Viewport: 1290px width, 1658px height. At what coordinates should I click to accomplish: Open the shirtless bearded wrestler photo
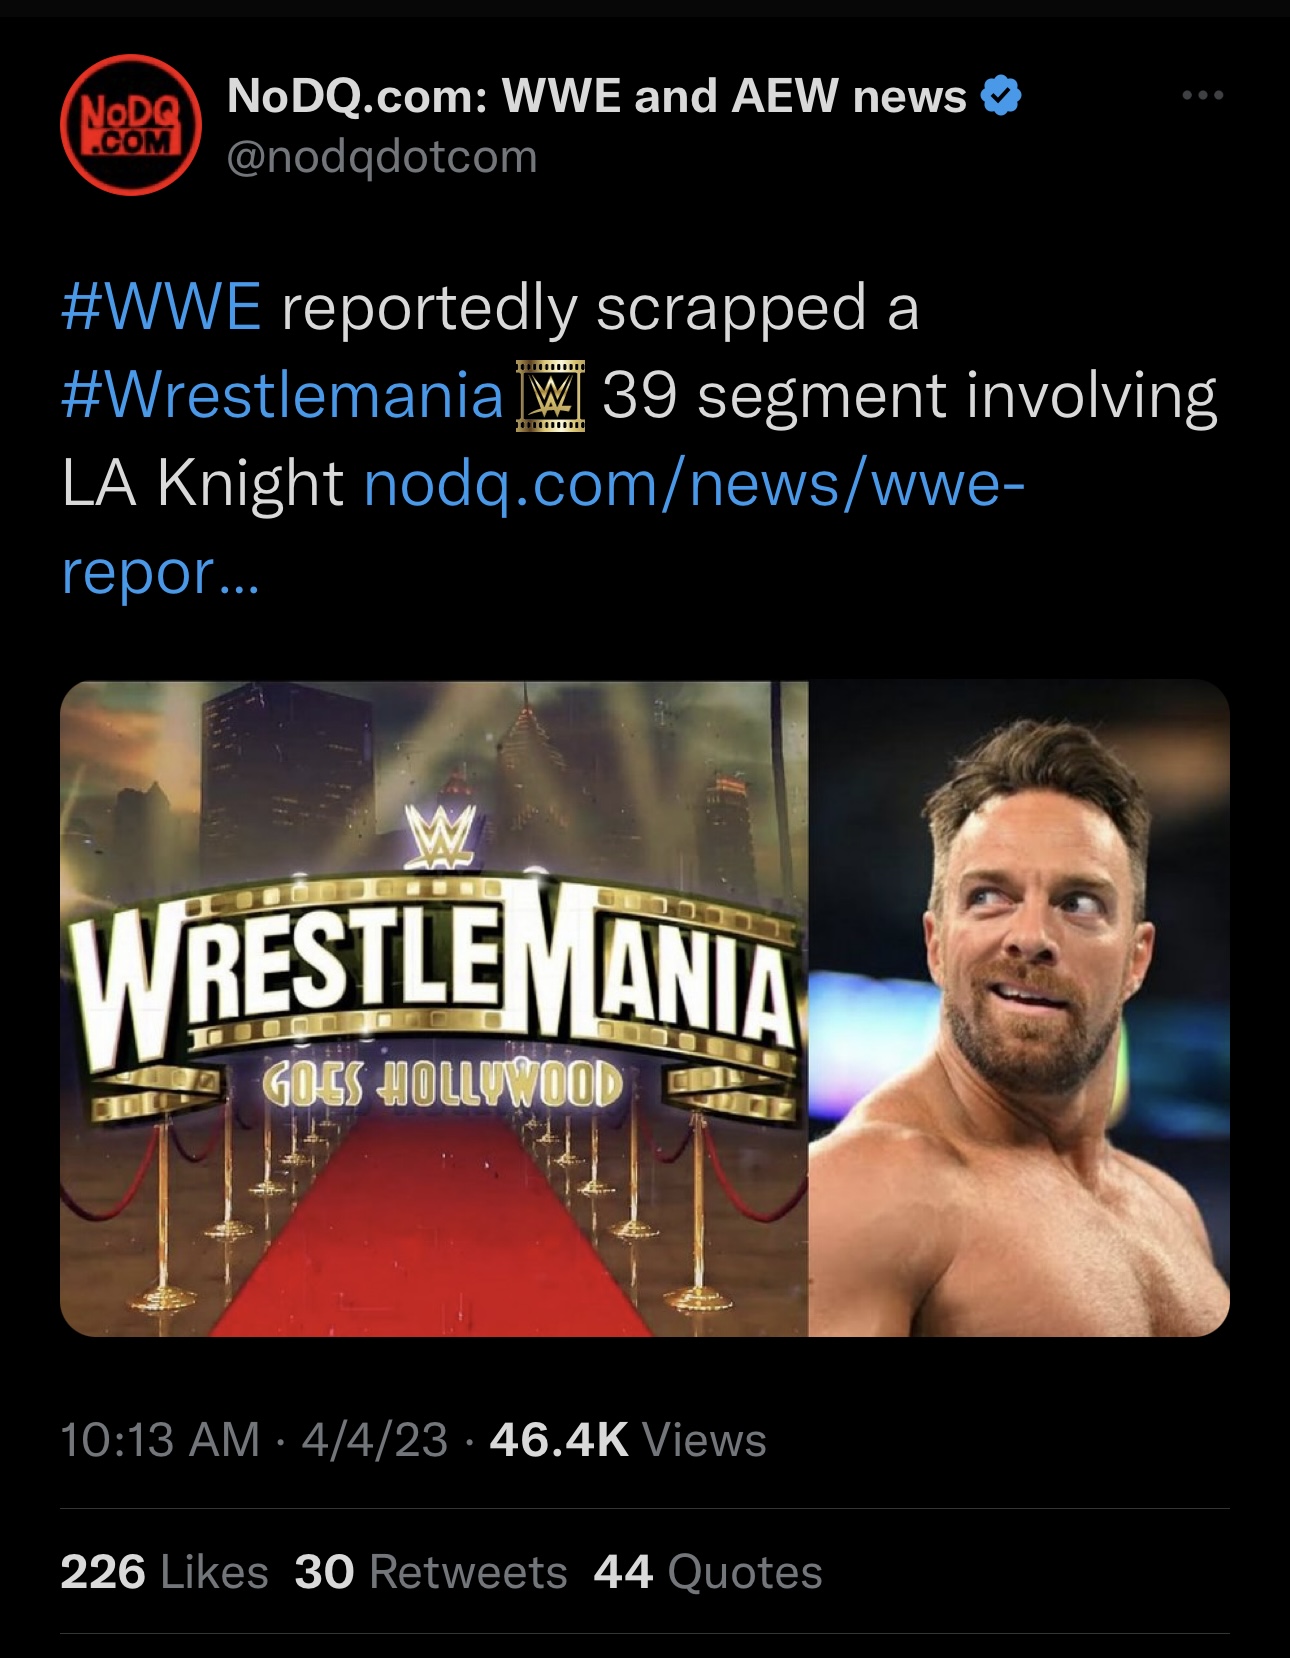click(1018, 1008)
